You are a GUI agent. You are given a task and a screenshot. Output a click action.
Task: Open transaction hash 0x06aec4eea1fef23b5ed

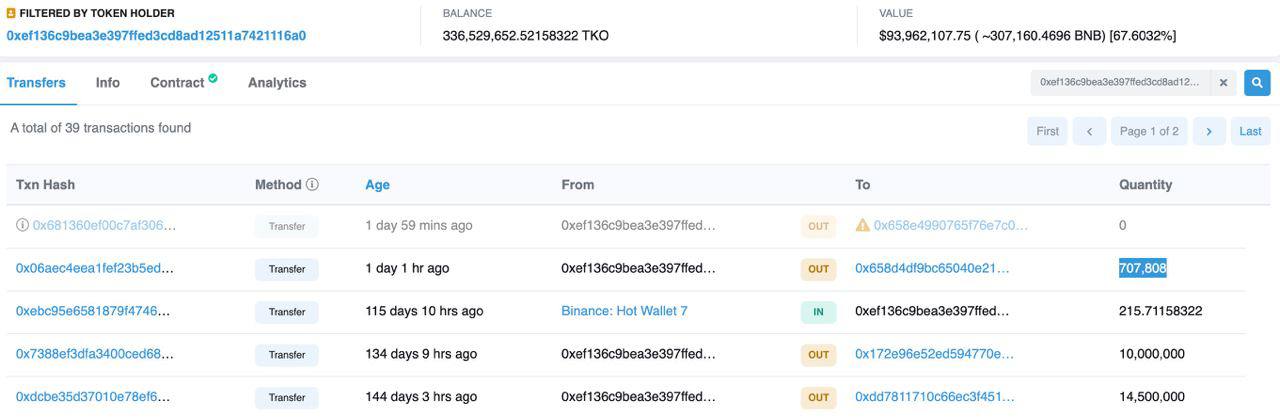click(x=95, y=268)
